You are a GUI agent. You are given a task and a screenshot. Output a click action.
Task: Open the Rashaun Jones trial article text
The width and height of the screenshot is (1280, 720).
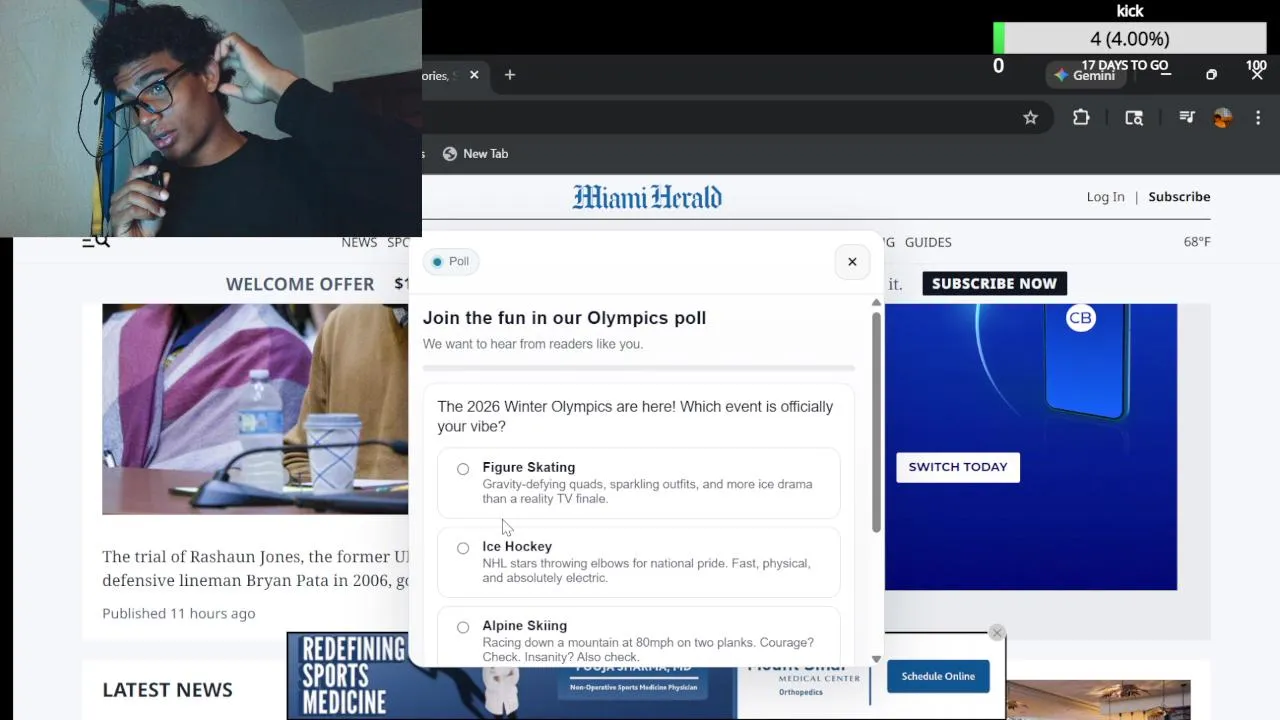[x=256, y=569]
